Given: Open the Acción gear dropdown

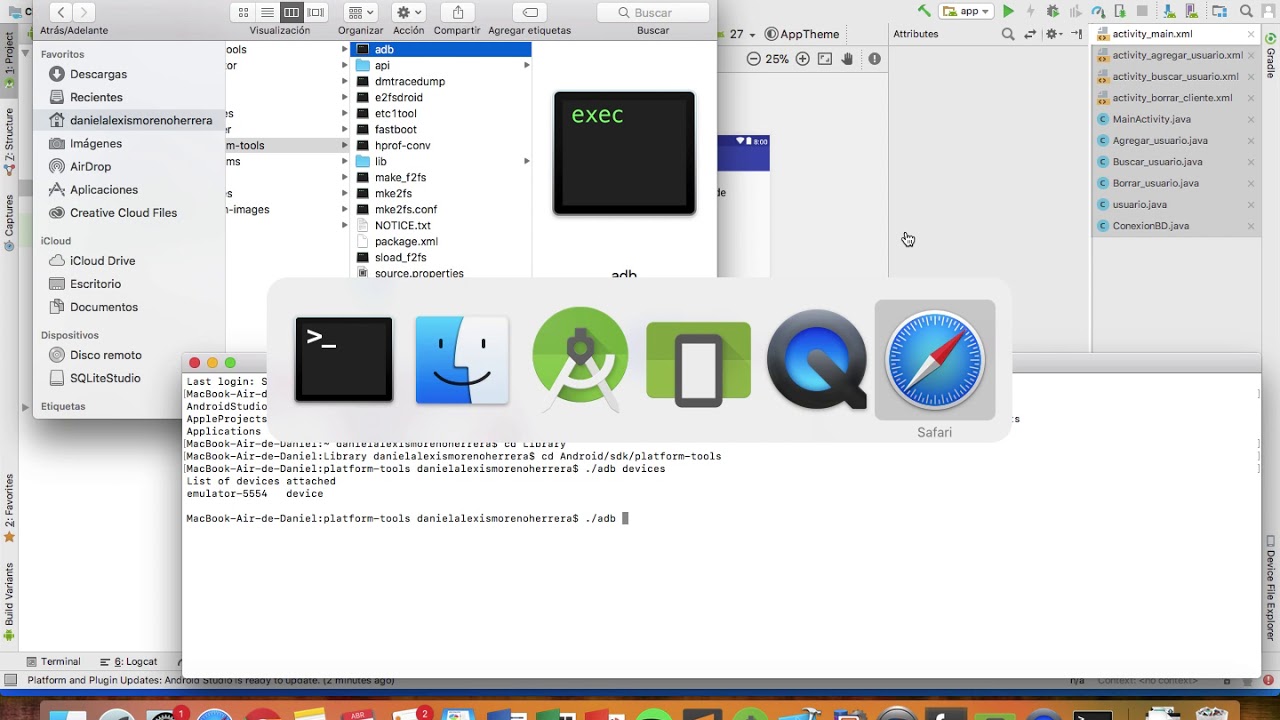Looking at the screenshot, I should tap(408, 12).
